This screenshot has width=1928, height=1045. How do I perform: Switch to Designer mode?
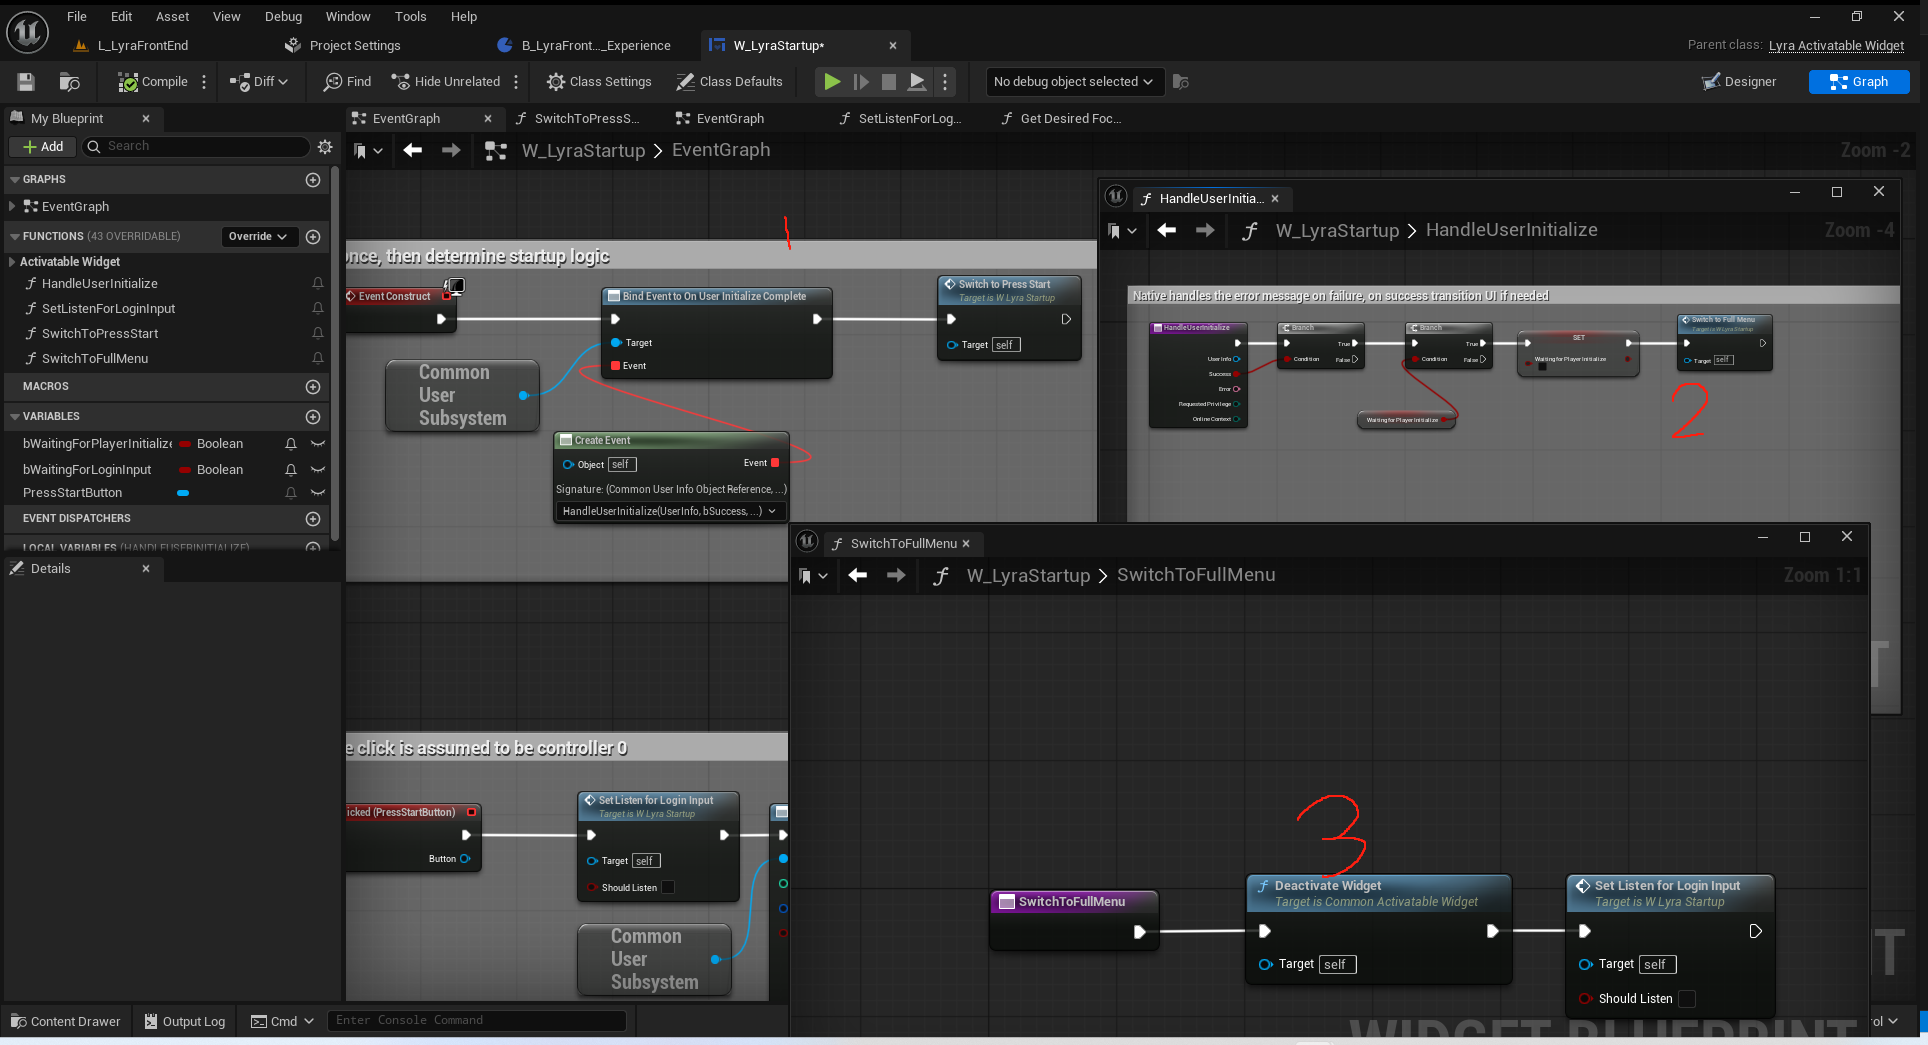[1739, 82]
